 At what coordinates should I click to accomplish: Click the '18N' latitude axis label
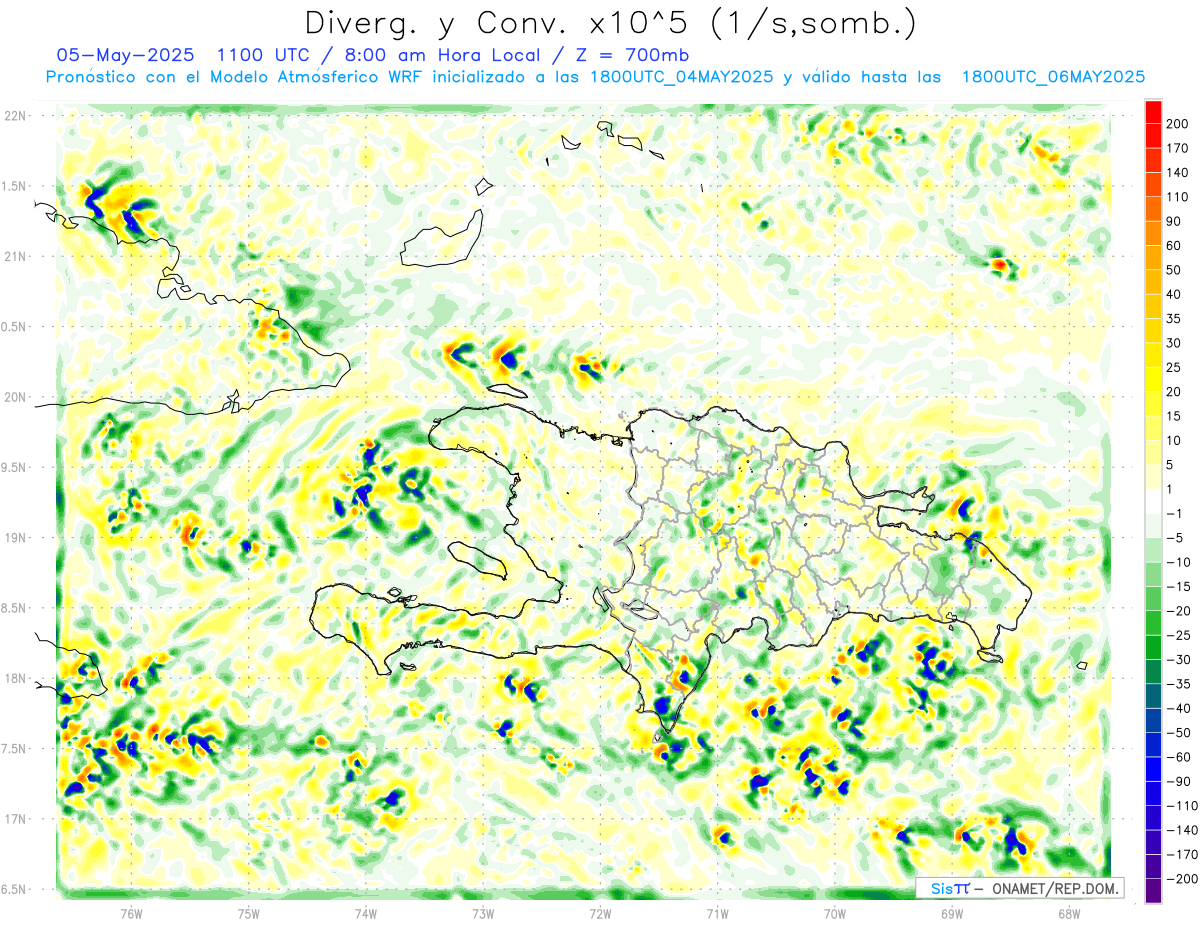15,679
